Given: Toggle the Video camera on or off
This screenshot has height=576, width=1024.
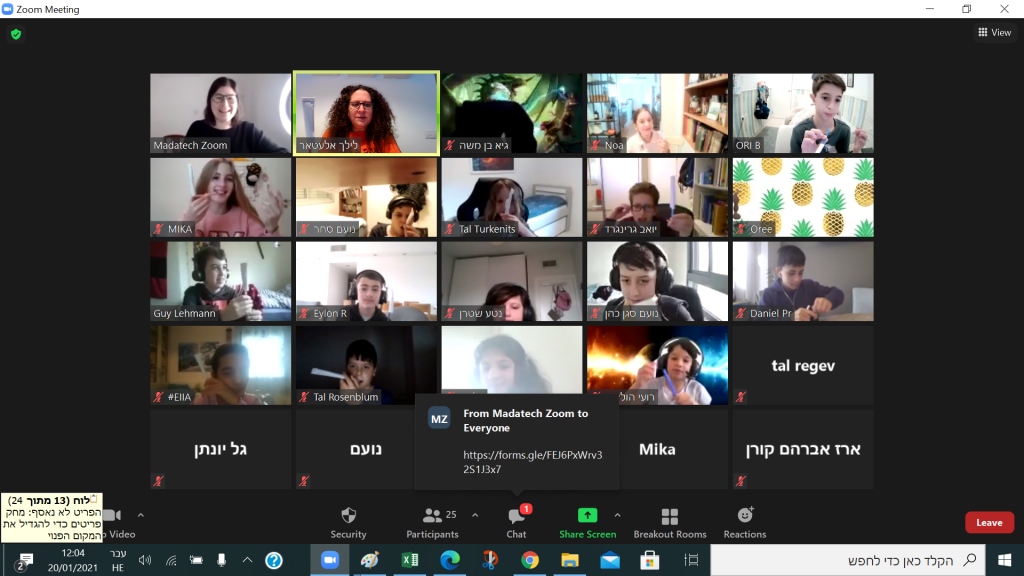Looking at the screenshot, I should tap(114, 521).
